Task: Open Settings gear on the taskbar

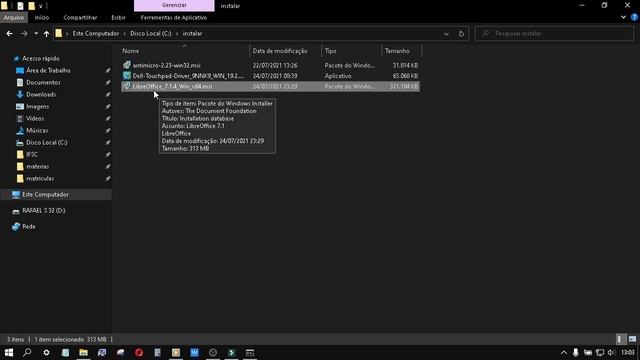Action: (46, 352)
